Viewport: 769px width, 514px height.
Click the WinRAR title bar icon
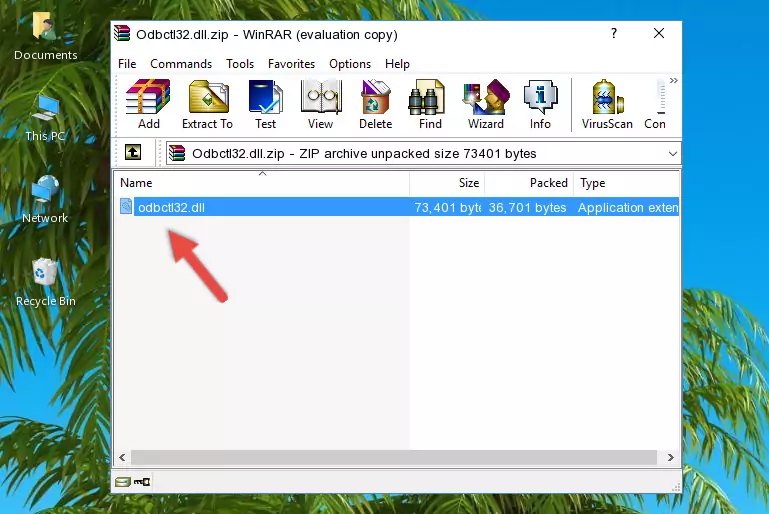pos(122,34)
